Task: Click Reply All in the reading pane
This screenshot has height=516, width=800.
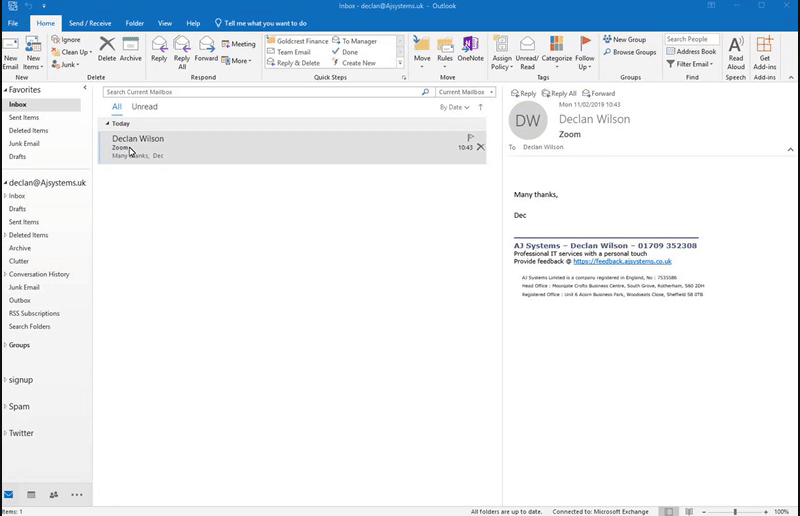Action: point(557,93)
